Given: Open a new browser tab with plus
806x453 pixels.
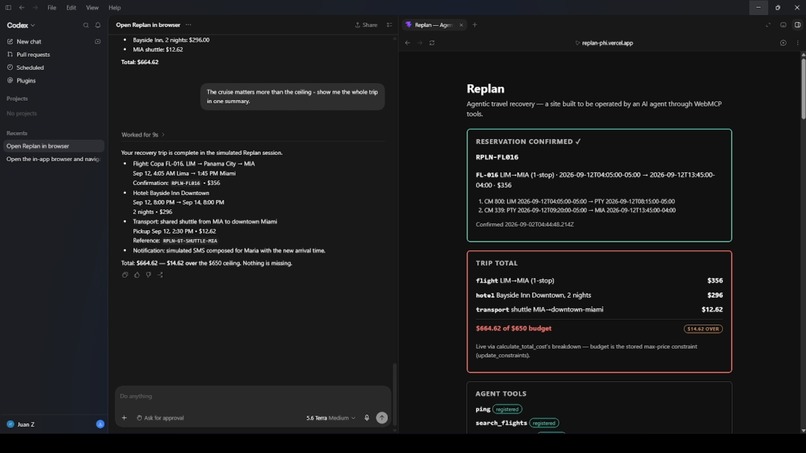Looking at the screenshot, I should pos(474,25).
